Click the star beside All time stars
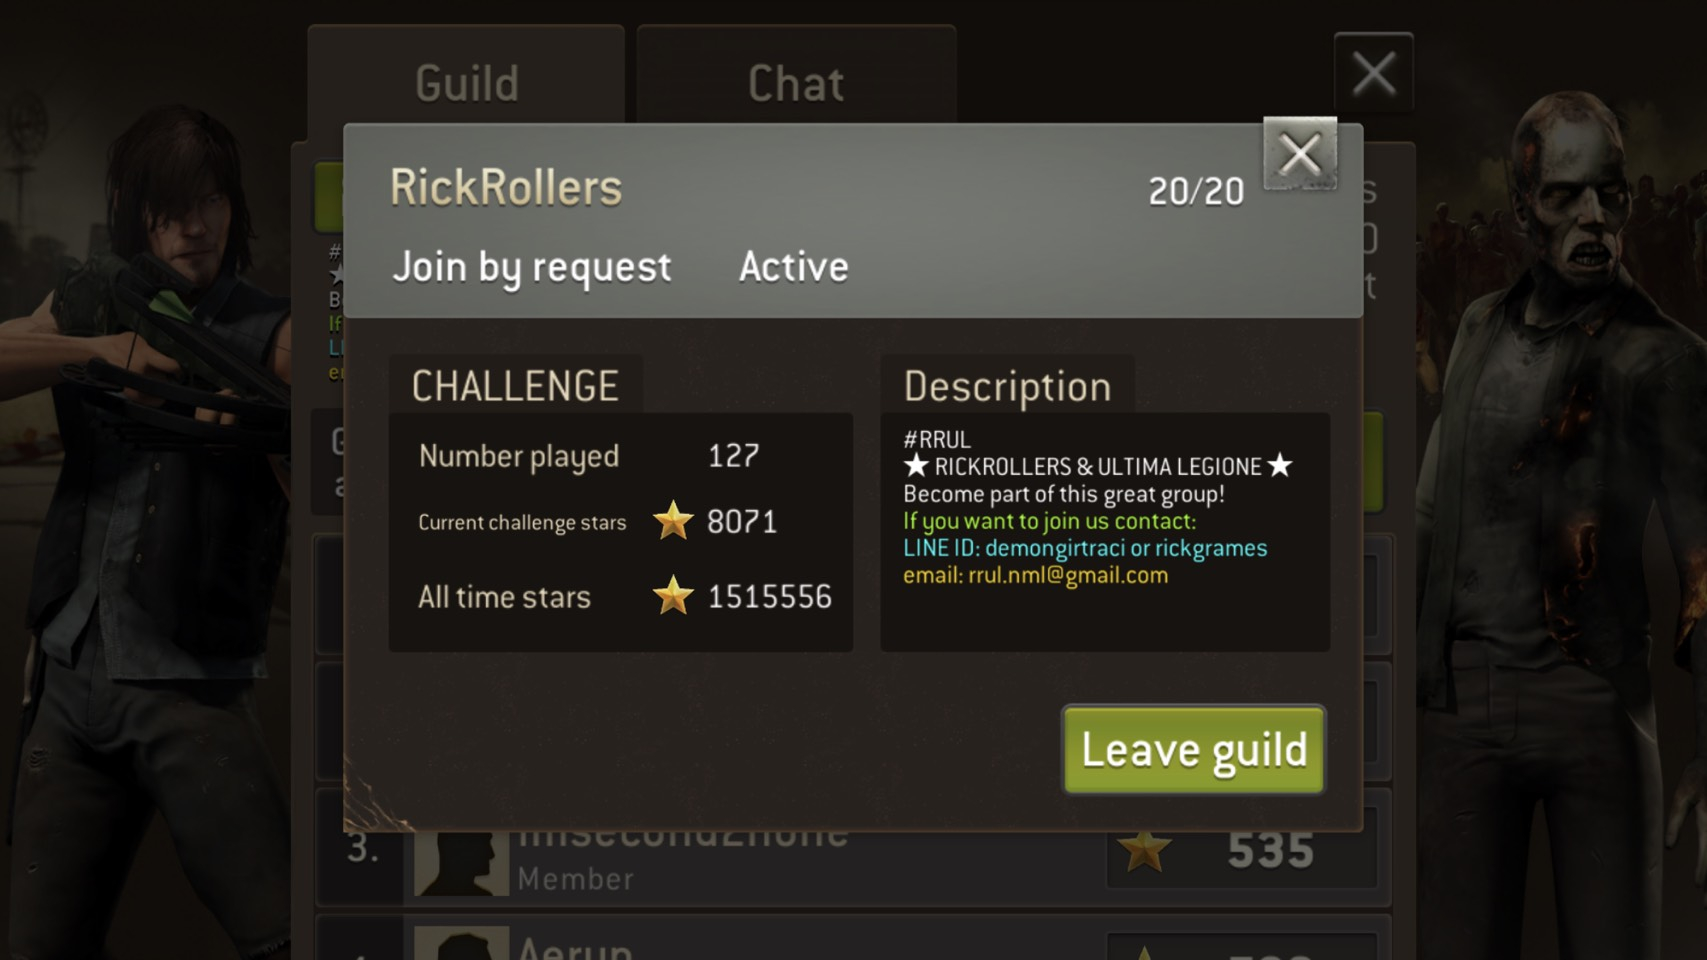The width and height of the screenshot is (1707, 960). (673, 596)
